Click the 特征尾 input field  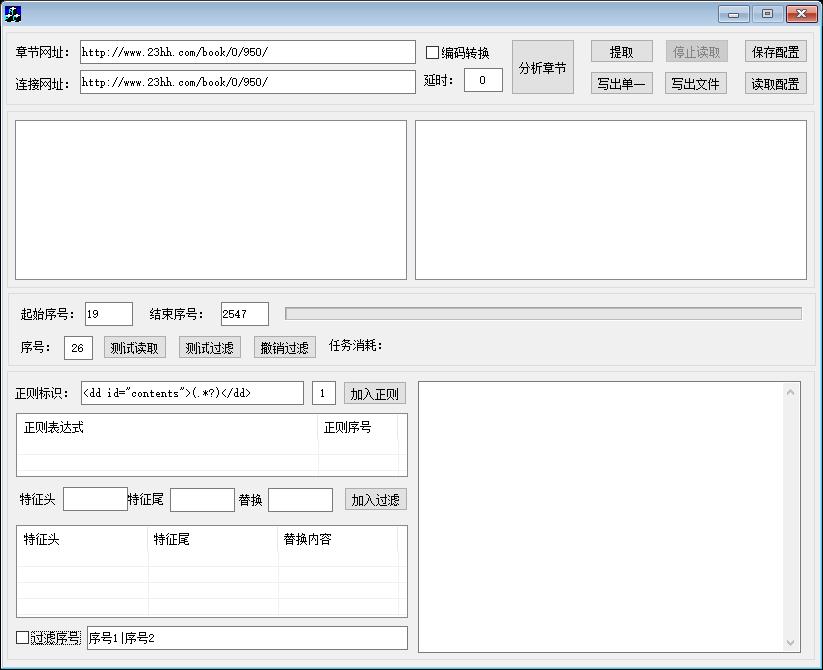(x=202, y=499)
